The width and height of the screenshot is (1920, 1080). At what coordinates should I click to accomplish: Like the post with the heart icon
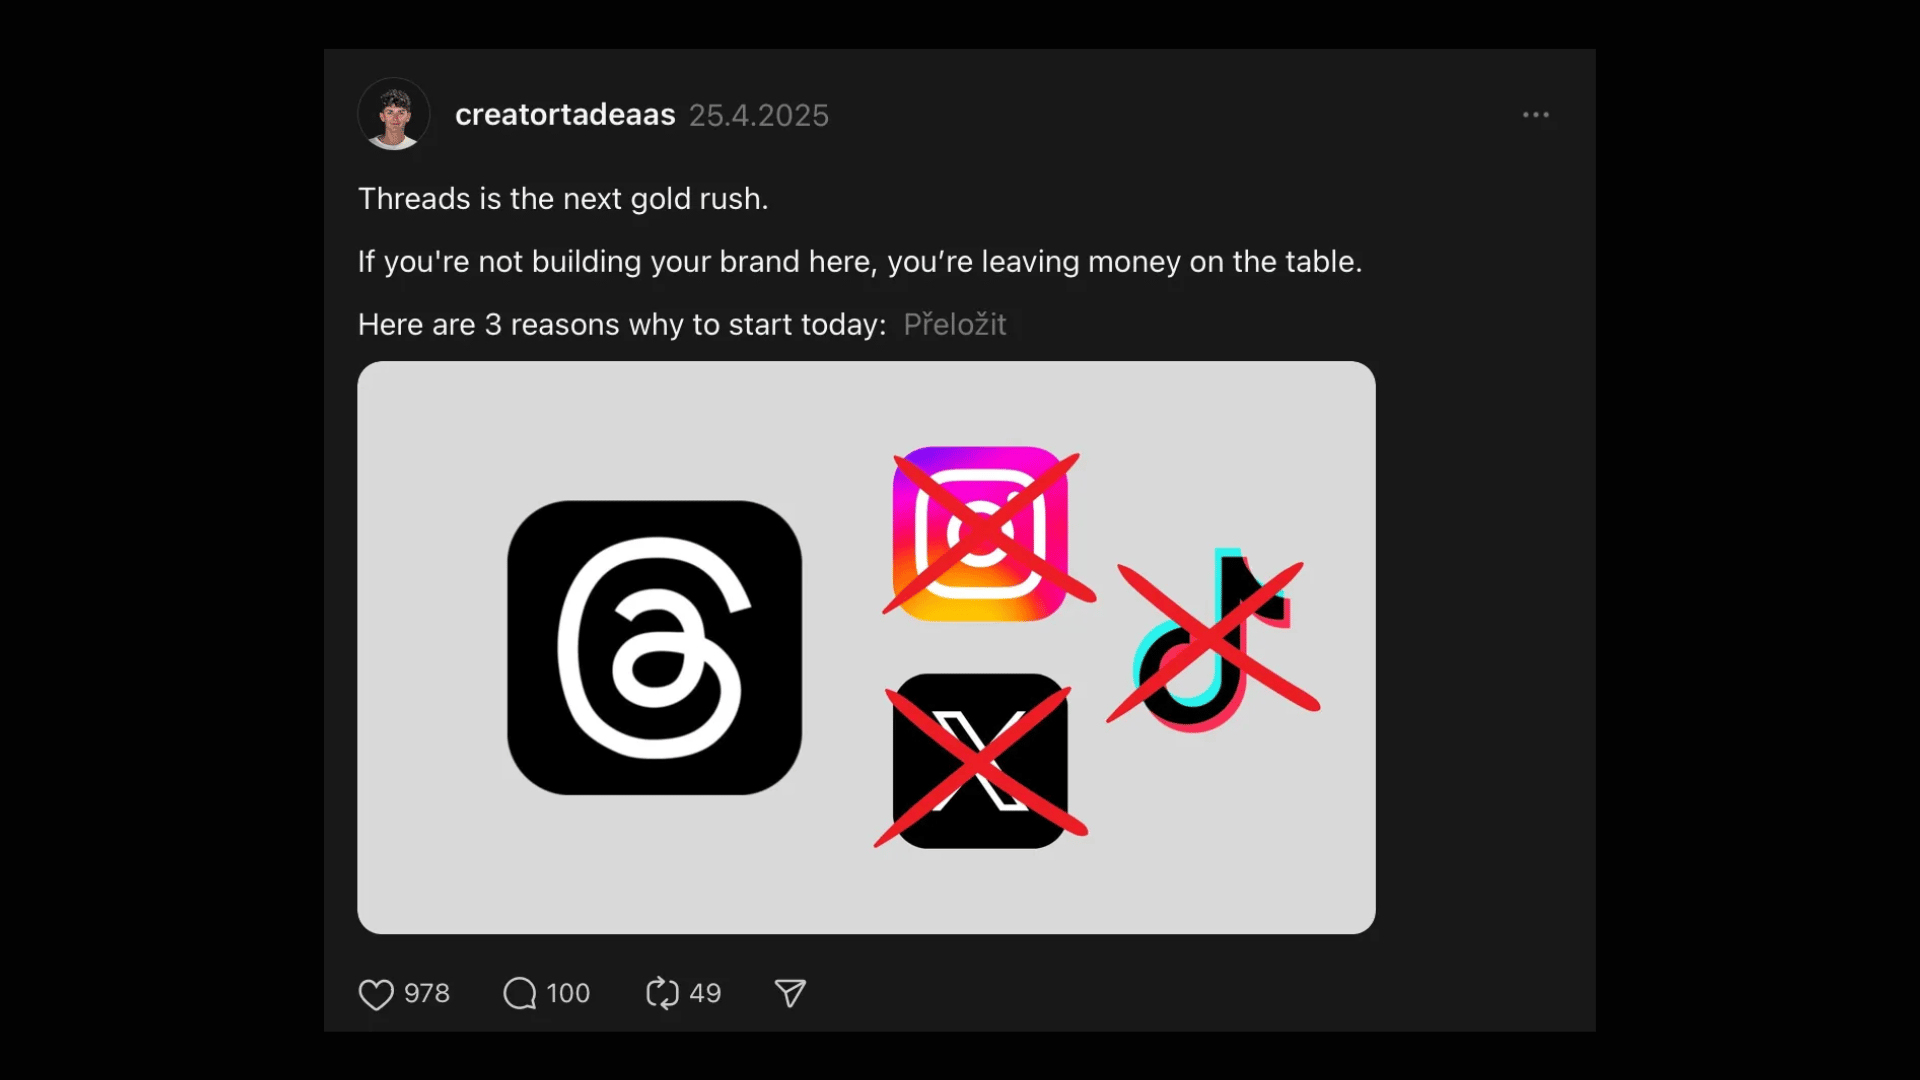click(x=376, y=994)
